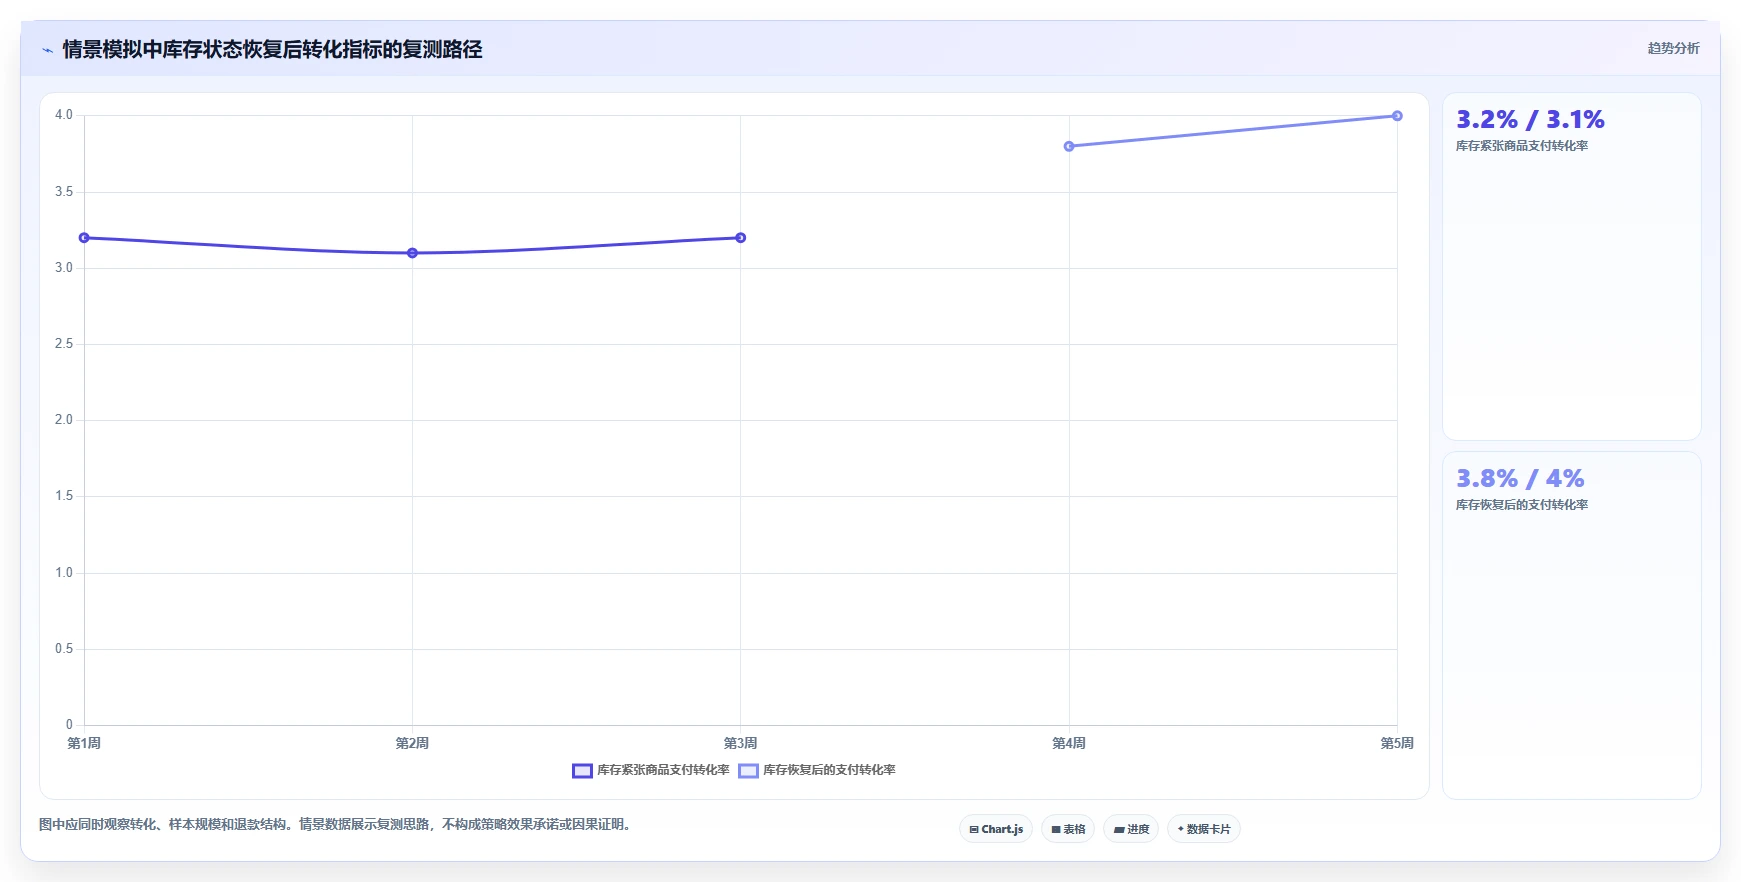Viewport: 1741px width, 882px height.
Task: Click the 库存紧张商品支付转化率 card label
Action: tap(1522, 146)
